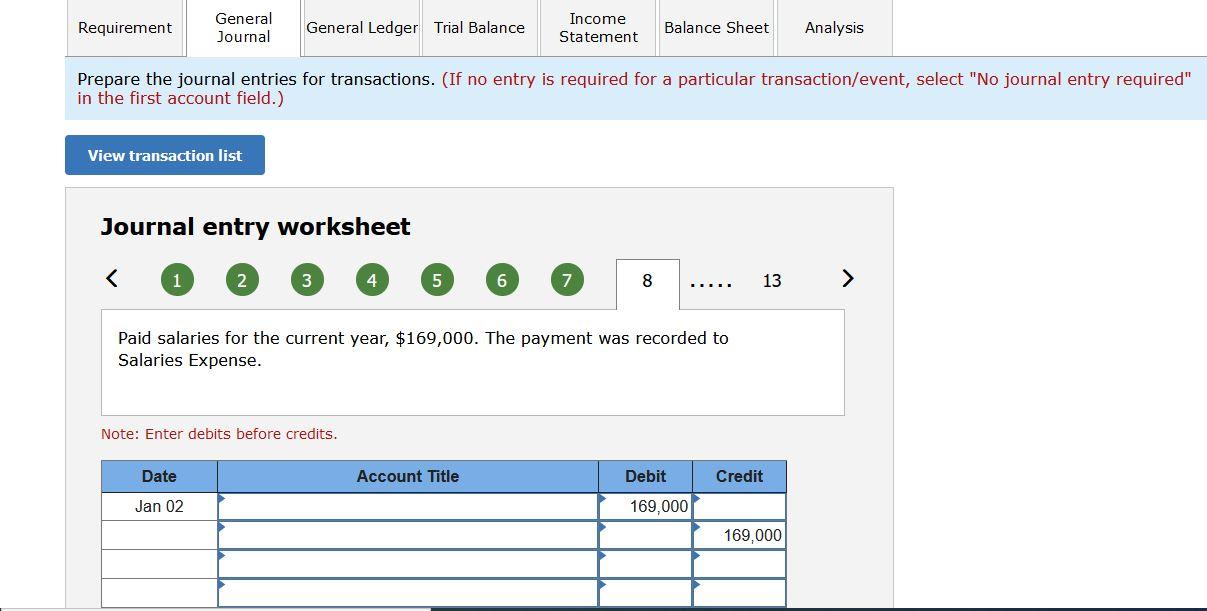
Task: Navigate to journal entry 3
Action: click(x=307, y=280)
